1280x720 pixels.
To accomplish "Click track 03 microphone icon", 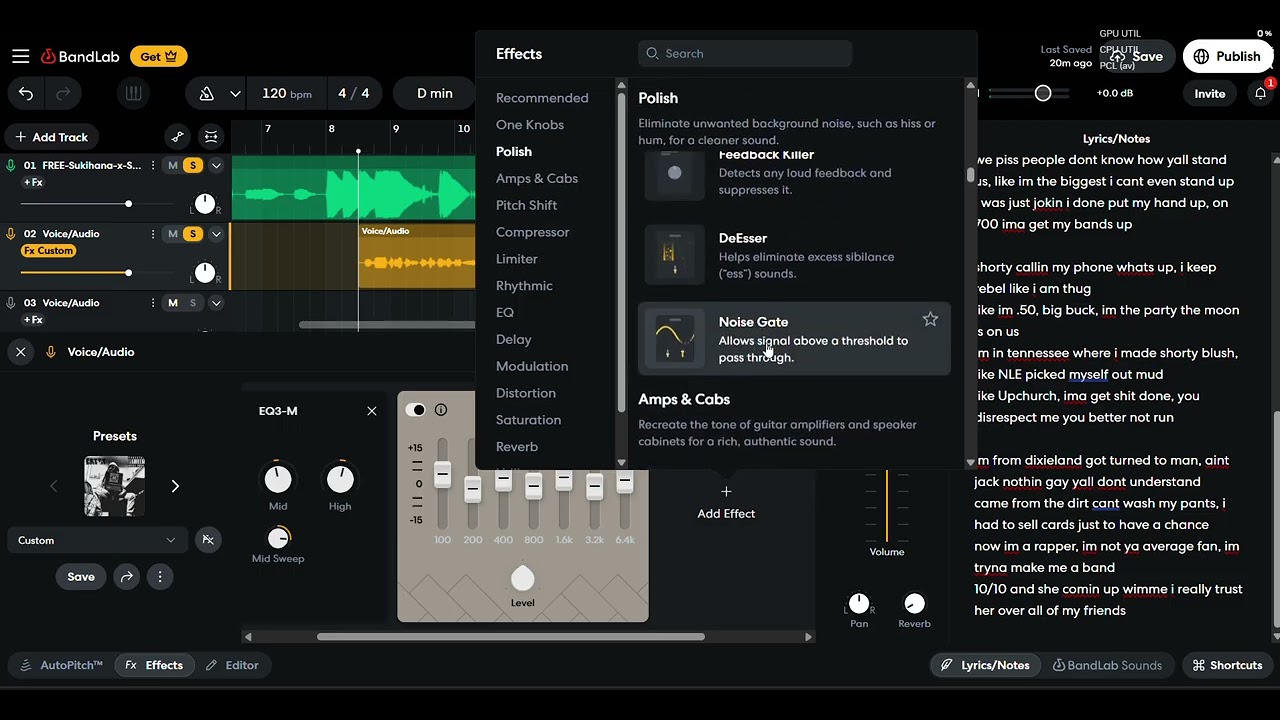I will [11, 303].
